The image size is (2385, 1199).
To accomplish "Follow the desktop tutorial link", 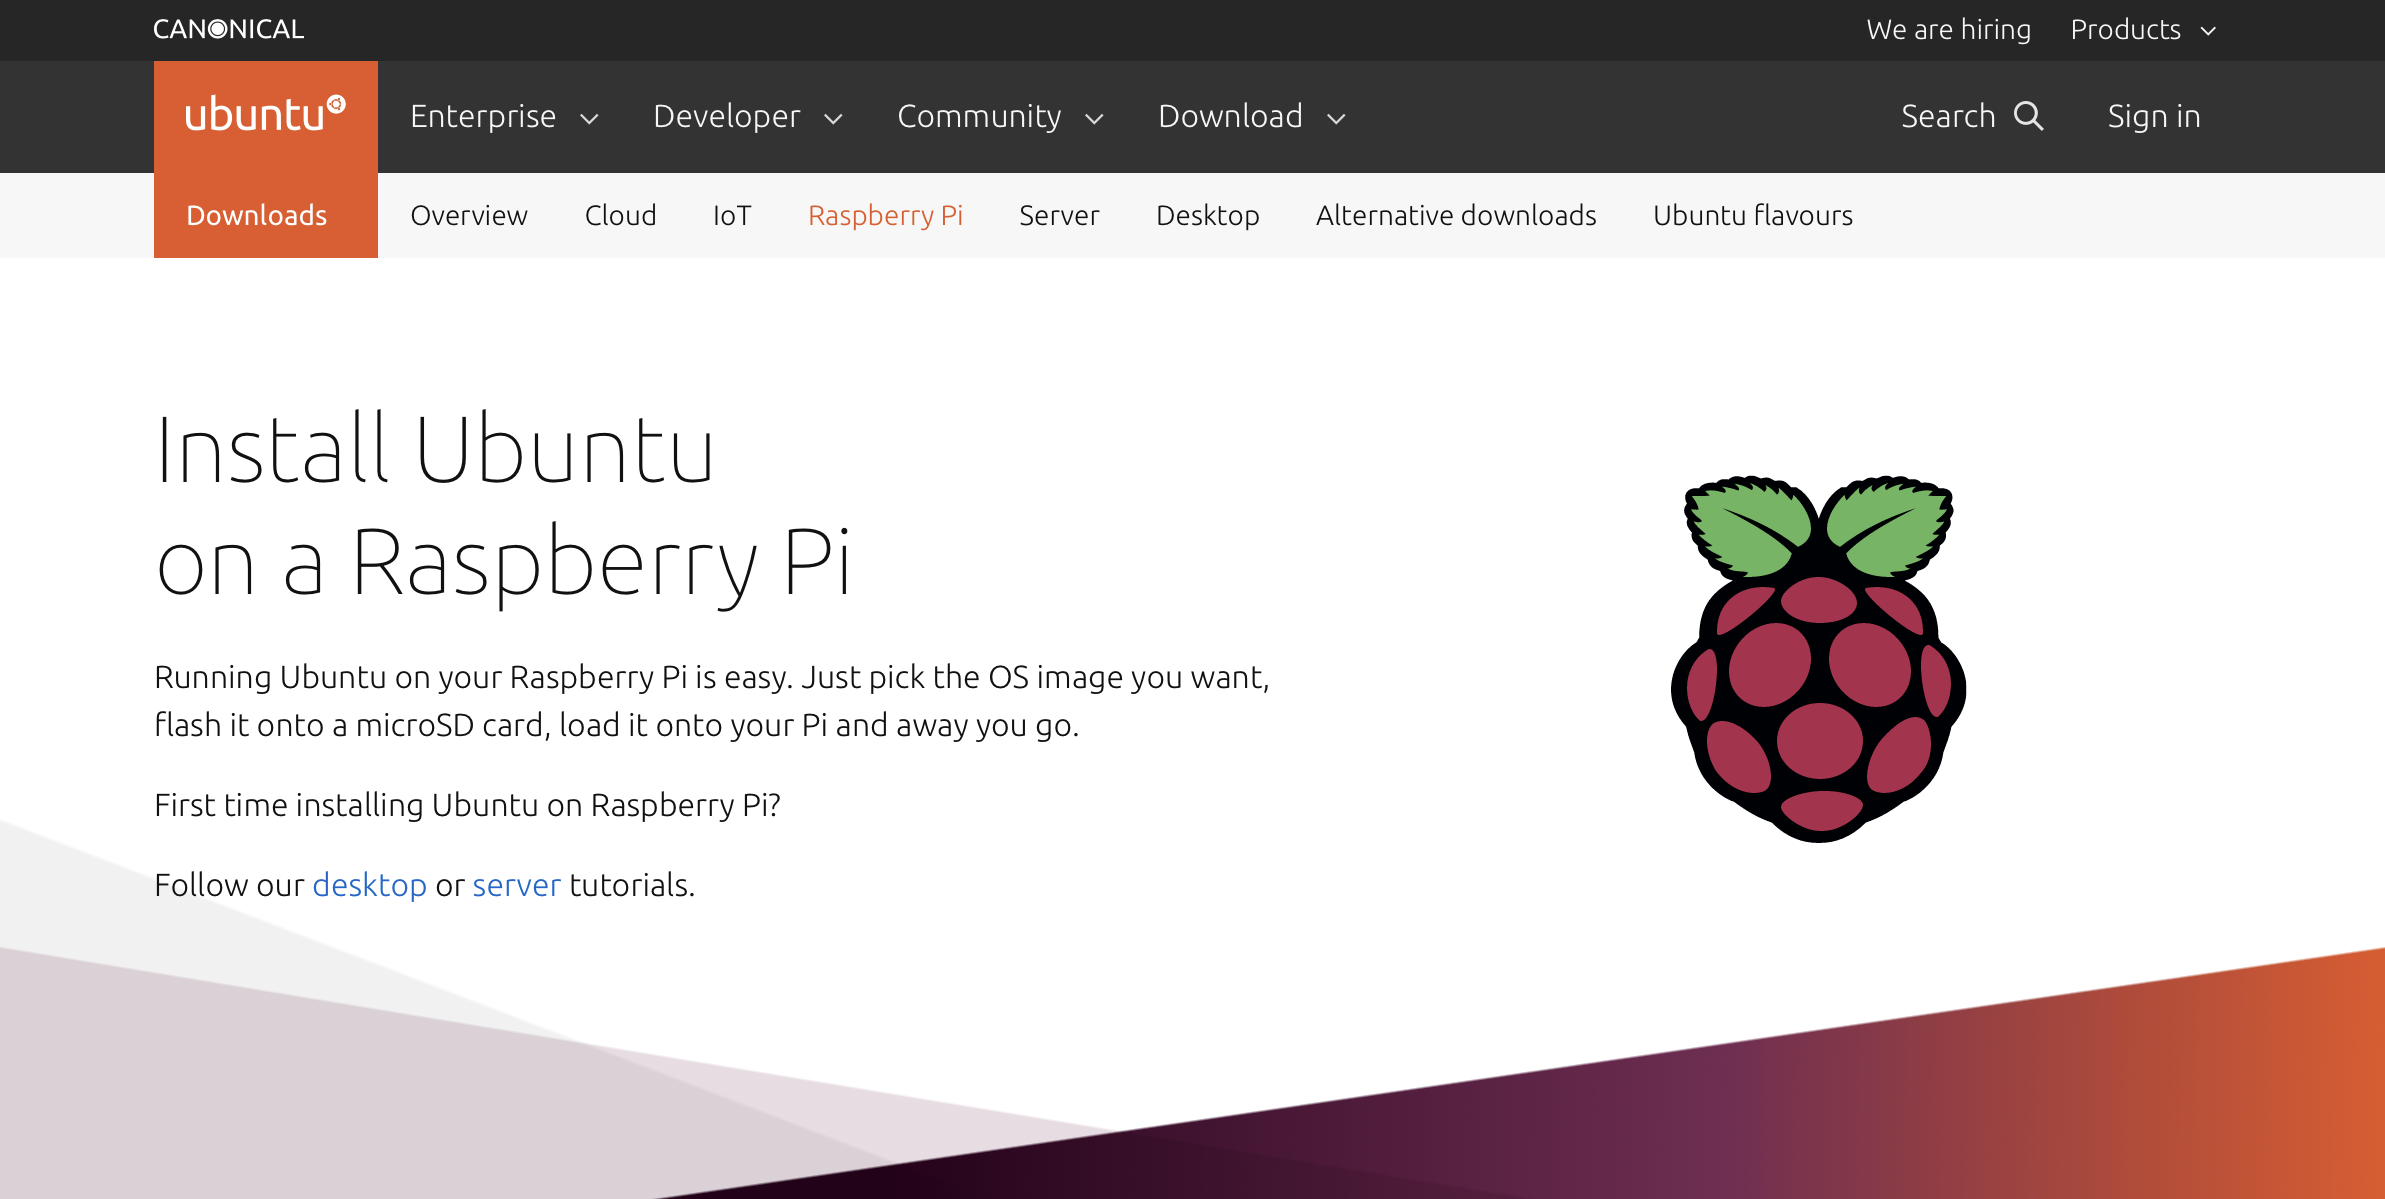I will (x=369, y=885).
